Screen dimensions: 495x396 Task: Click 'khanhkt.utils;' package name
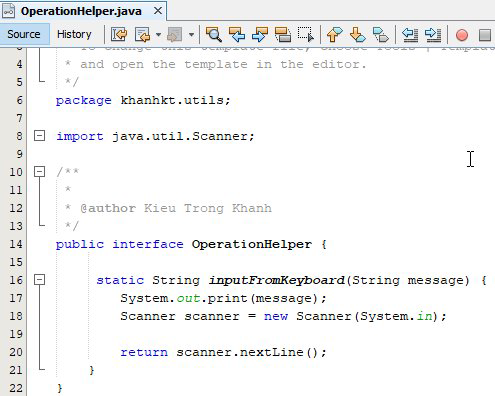(x=175, y=100)
